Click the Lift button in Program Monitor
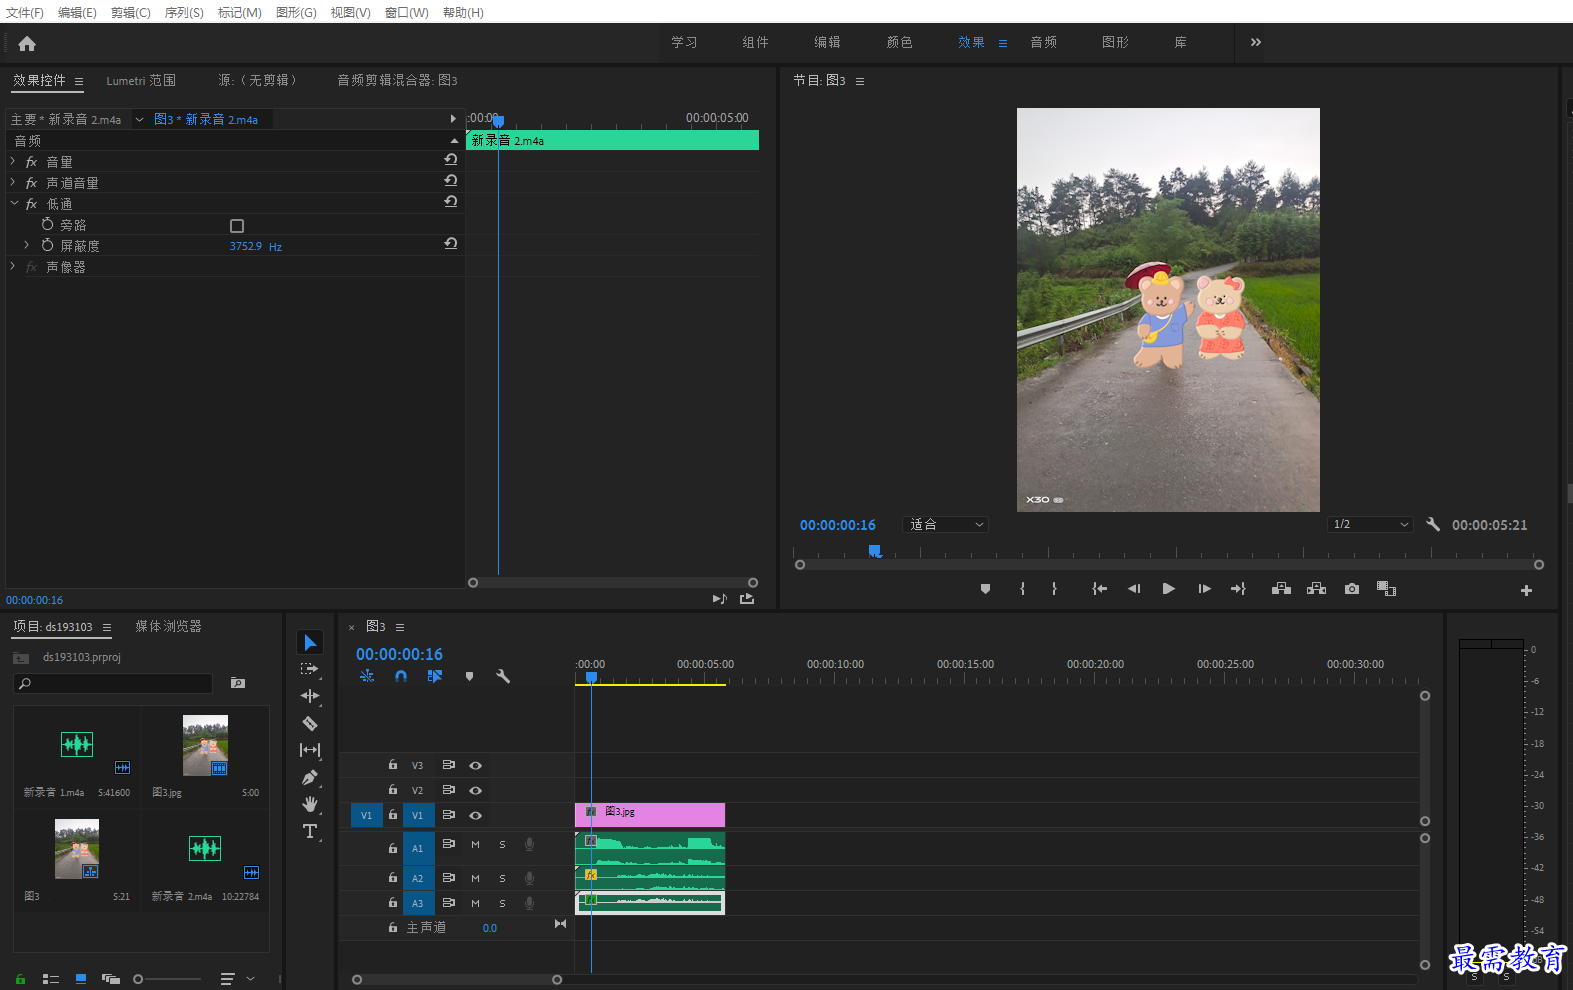Image resolution: width=1573 pixels, height=990 pixels. (x=1281, y=589)
